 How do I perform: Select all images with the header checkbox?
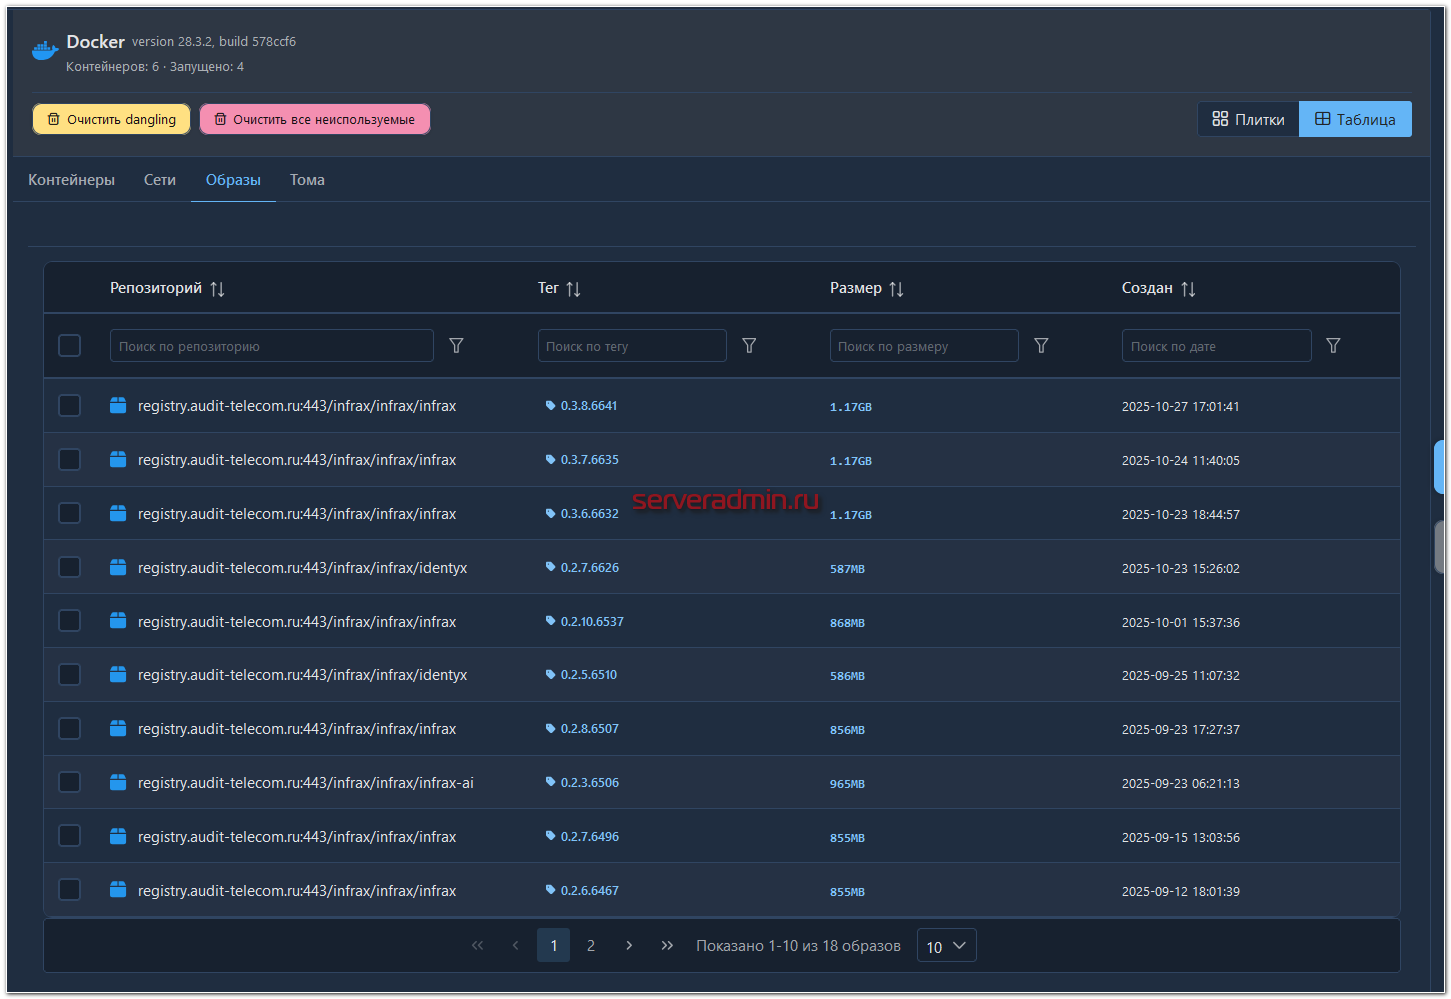[x=69, y=345]
